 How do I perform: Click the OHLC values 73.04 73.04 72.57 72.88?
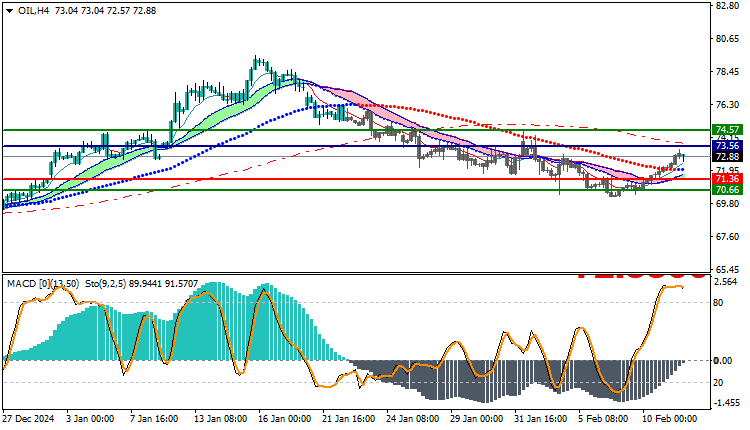(x=105, y=11)
